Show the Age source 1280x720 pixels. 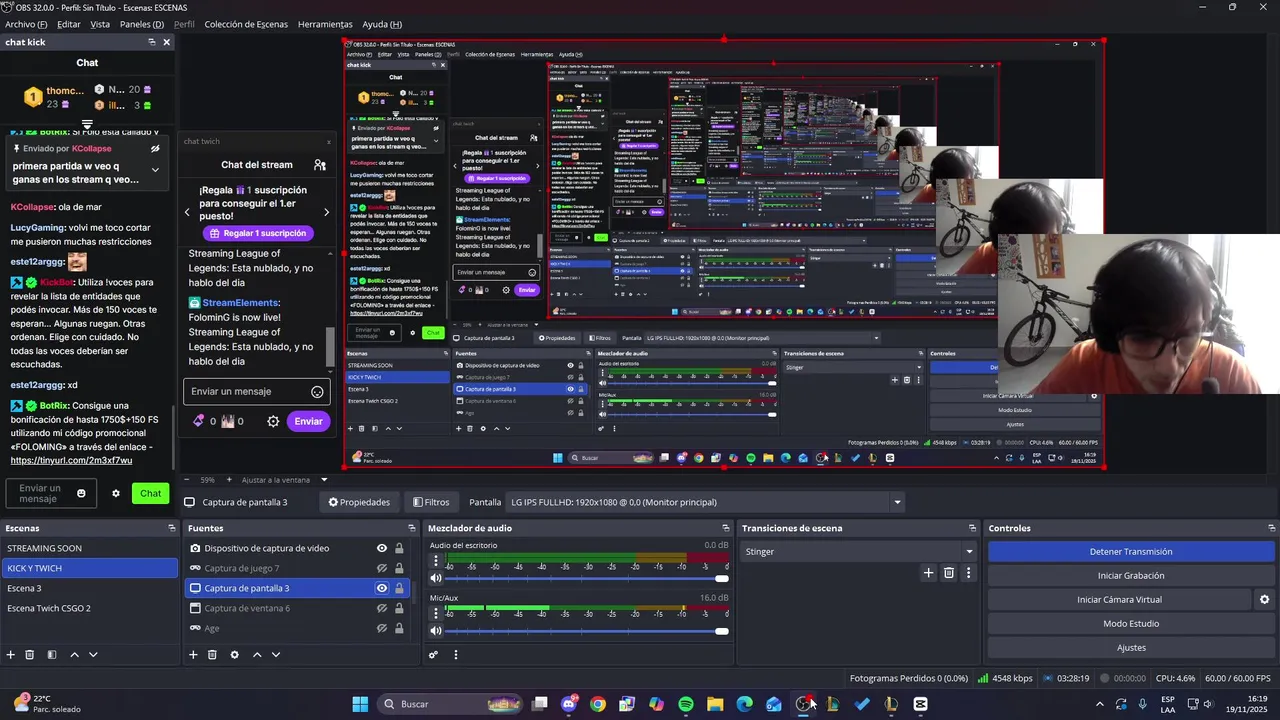tap(382, 628)
